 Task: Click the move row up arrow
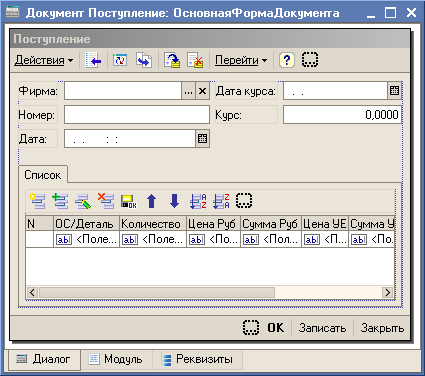click(152, 201)
